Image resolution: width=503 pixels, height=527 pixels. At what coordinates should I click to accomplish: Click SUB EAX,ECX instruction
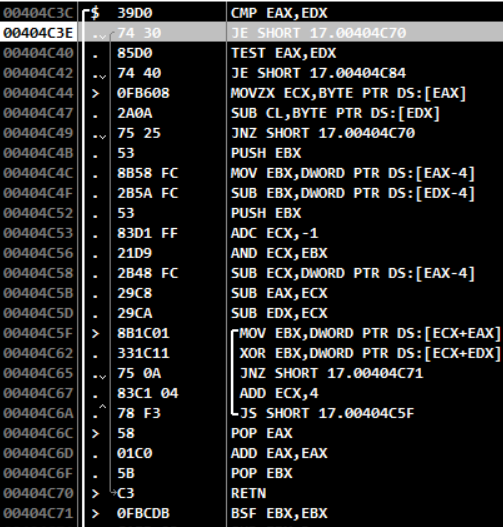(279, 293)
